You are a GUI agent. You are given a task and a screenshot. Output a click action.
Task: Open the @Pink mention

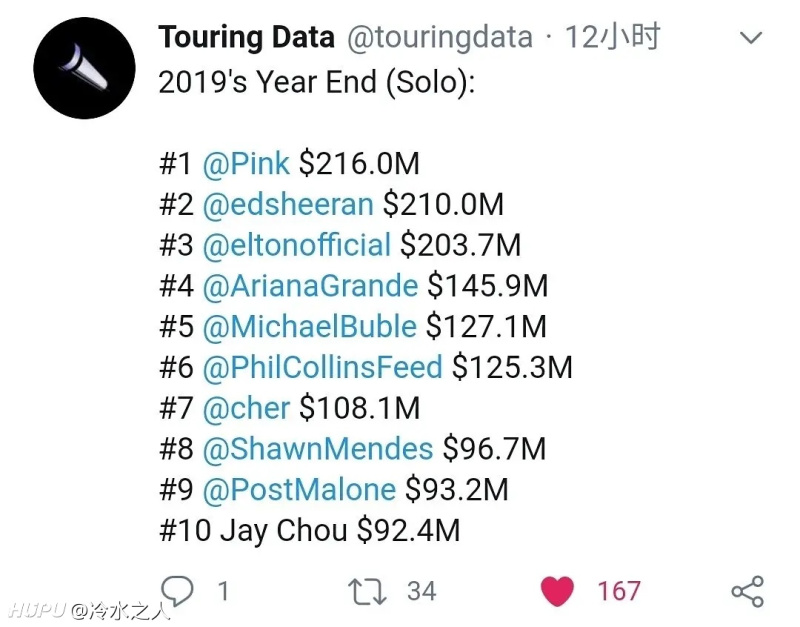(246, 164)
